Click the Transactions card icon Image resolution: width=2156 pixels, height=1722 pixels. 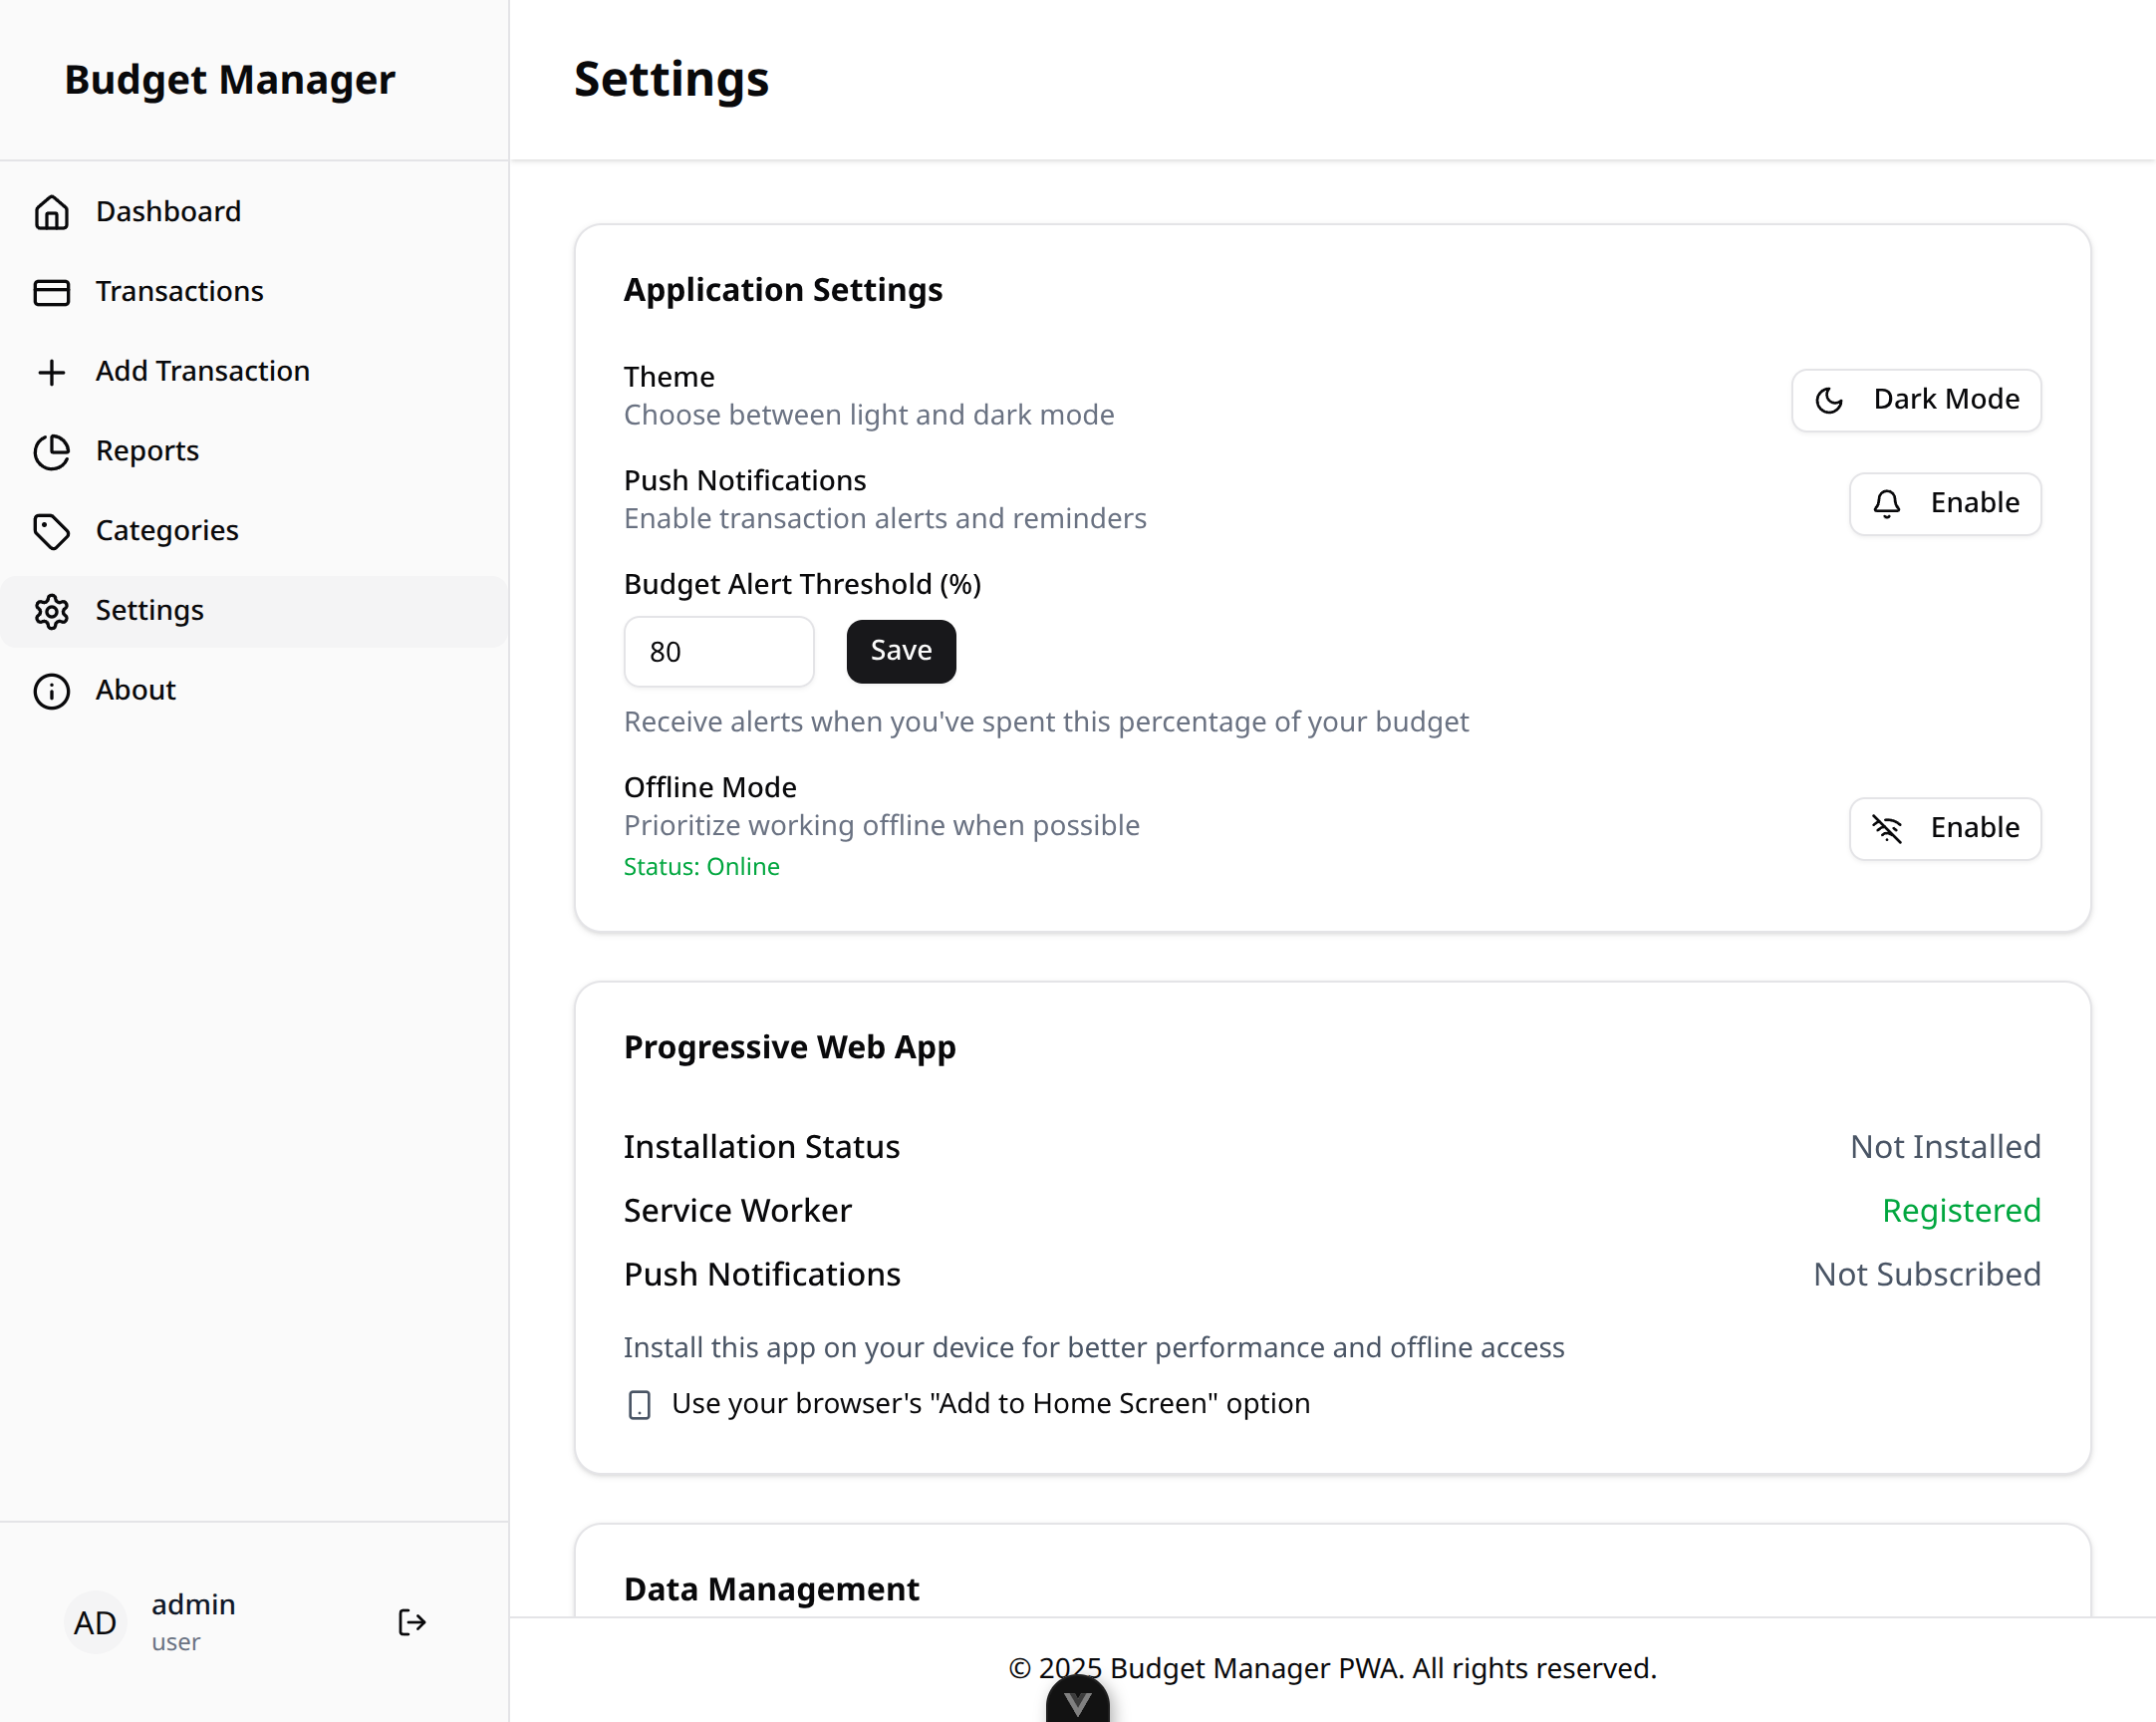[x=51, y=292]
